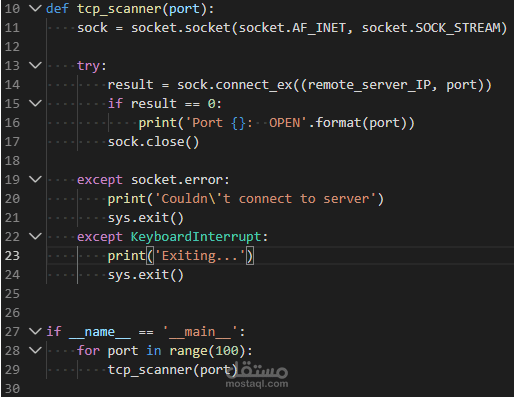Click 'connect_ex' on line 14

(254, 85)
